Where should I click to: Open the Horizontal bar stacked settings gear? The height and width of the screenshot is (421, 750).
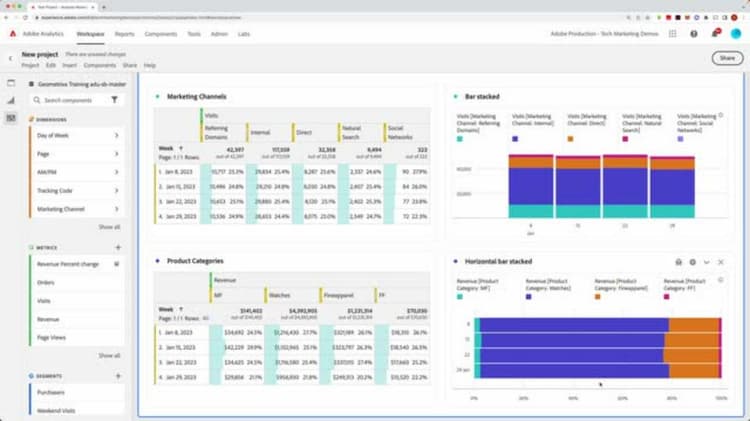tap(692, 262)
